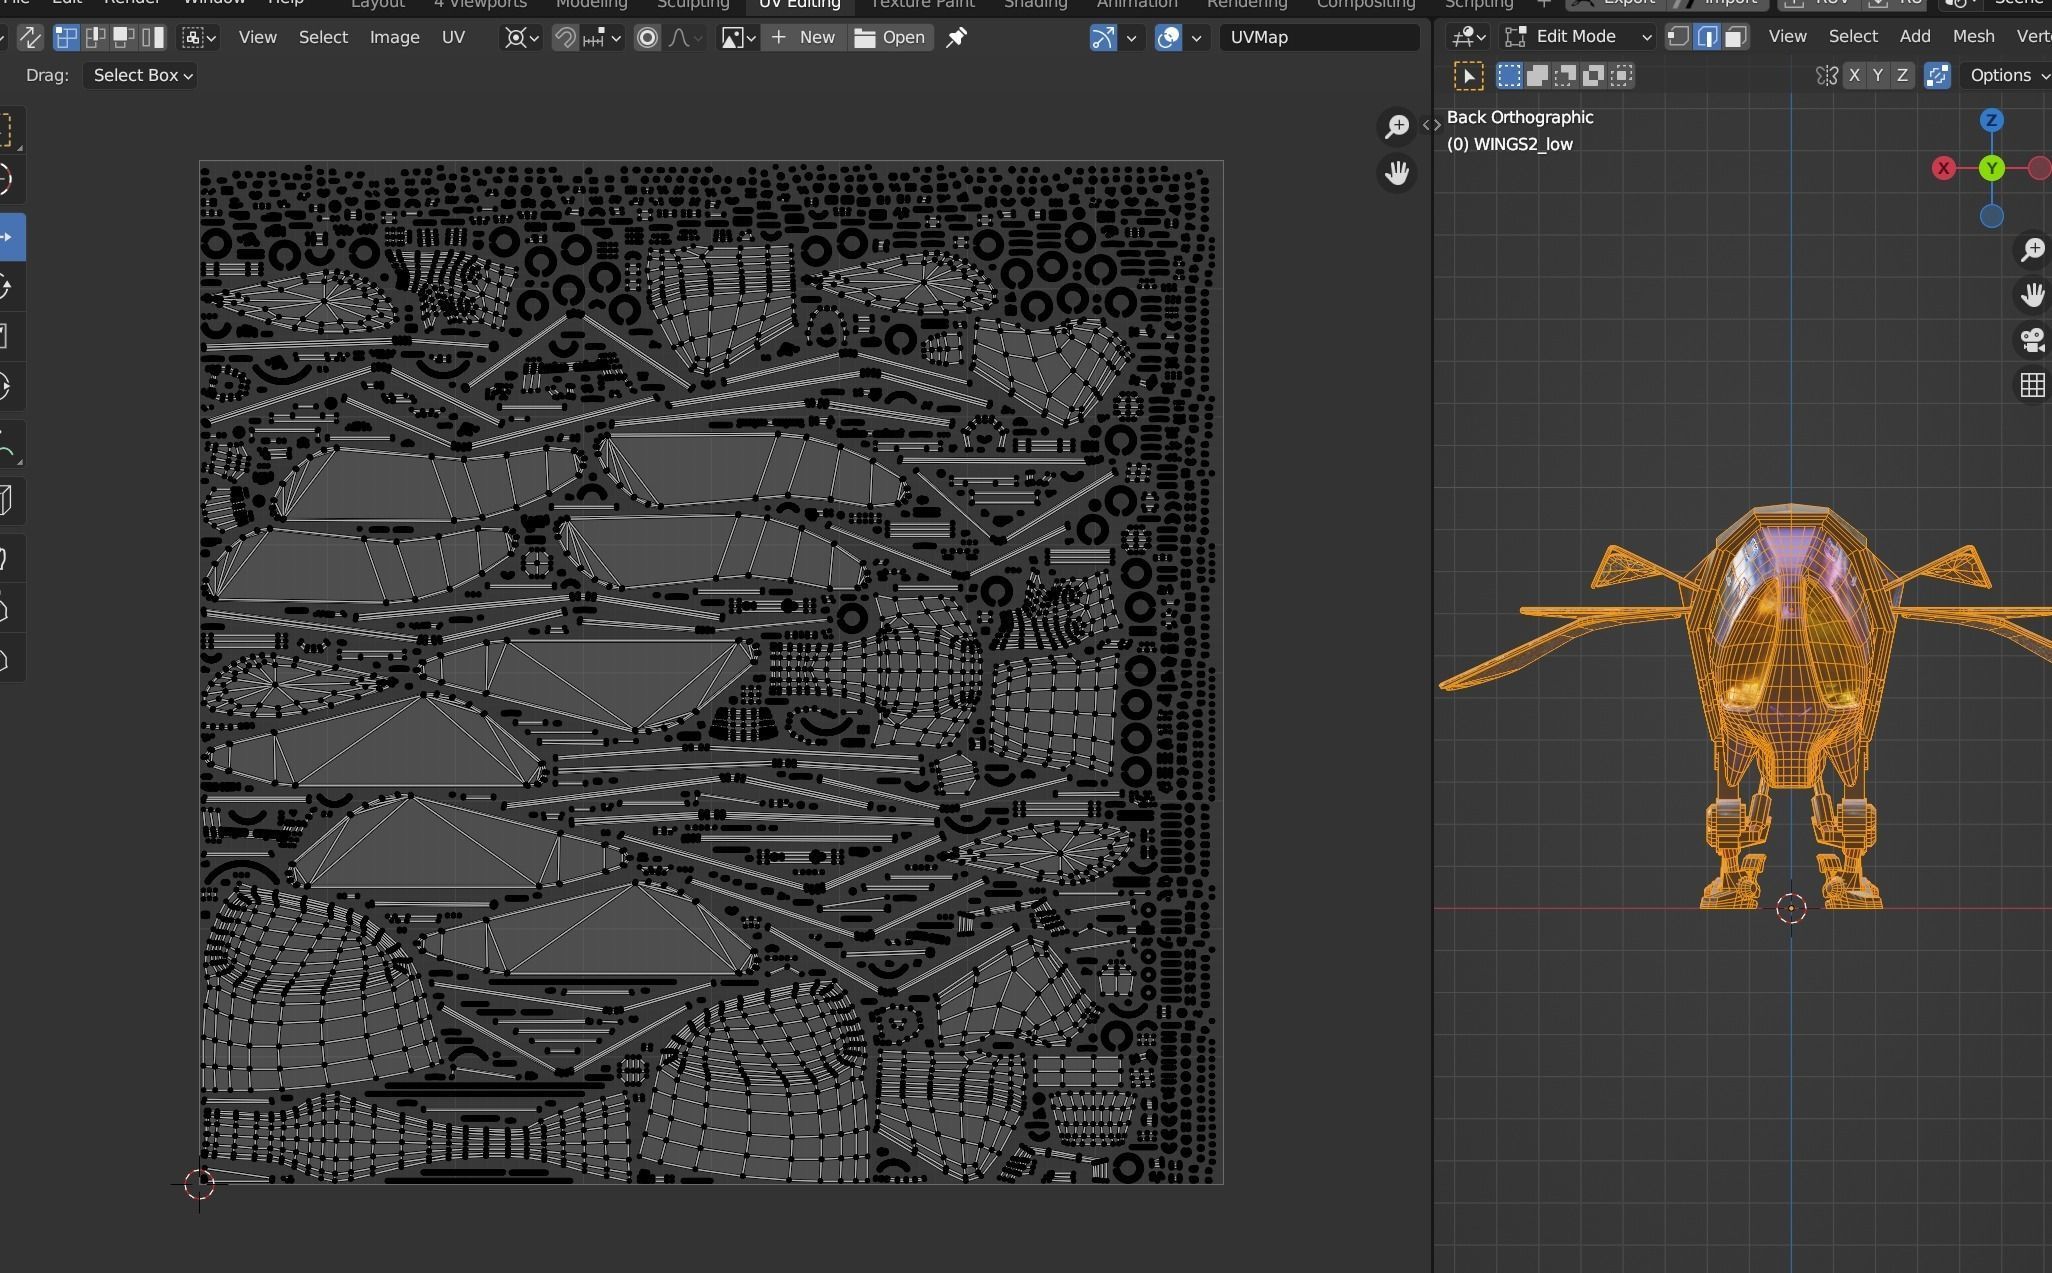2052x1273 pixels.
Task: Click Z axis on navigation gizmo
Action: (1991, 120)
